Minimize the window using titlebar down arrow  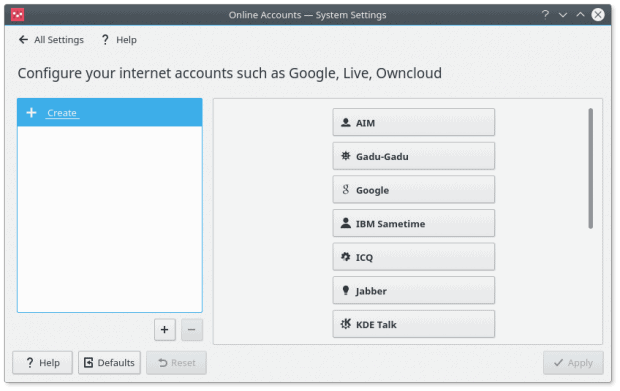click(563, 15)
